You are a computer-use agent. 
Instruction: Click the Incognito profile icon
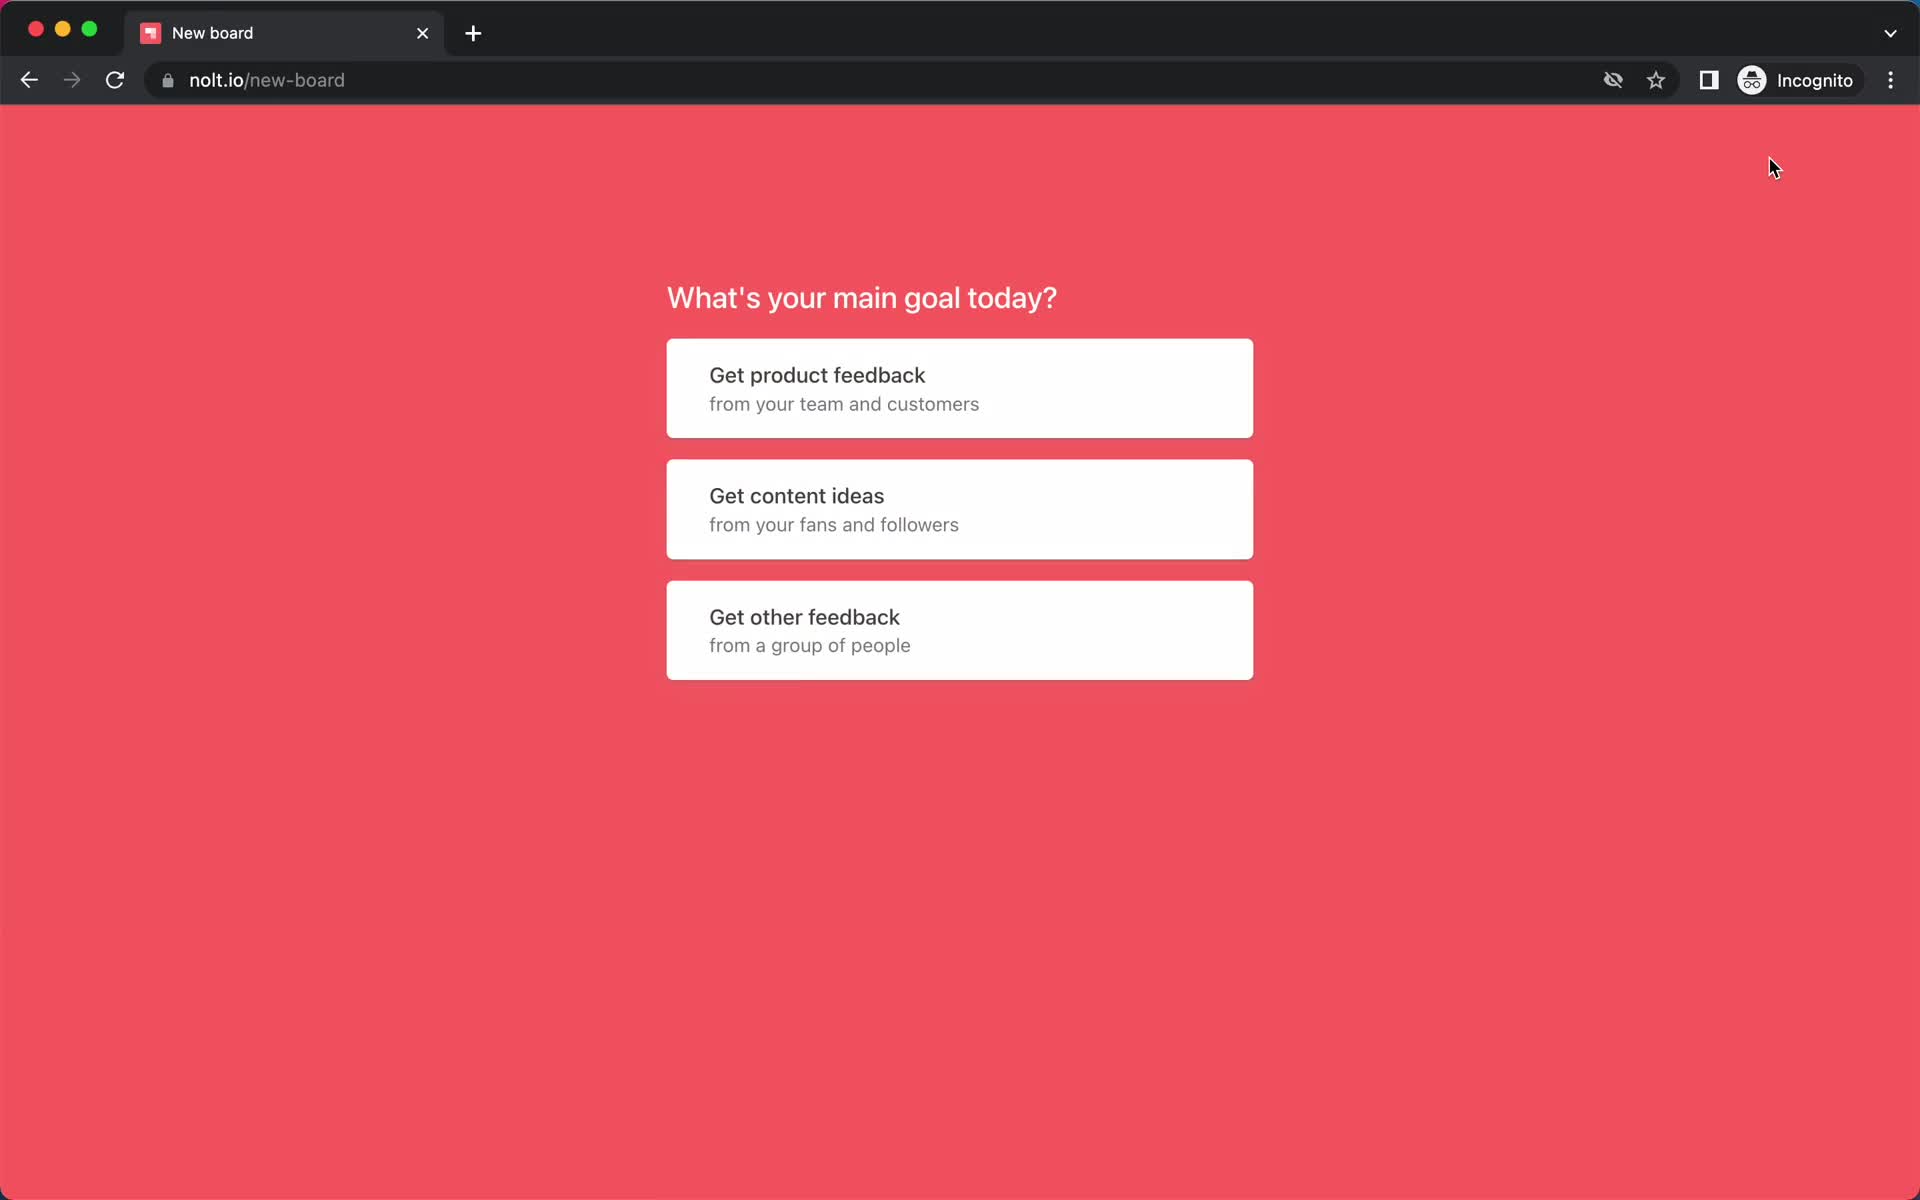1751,80
